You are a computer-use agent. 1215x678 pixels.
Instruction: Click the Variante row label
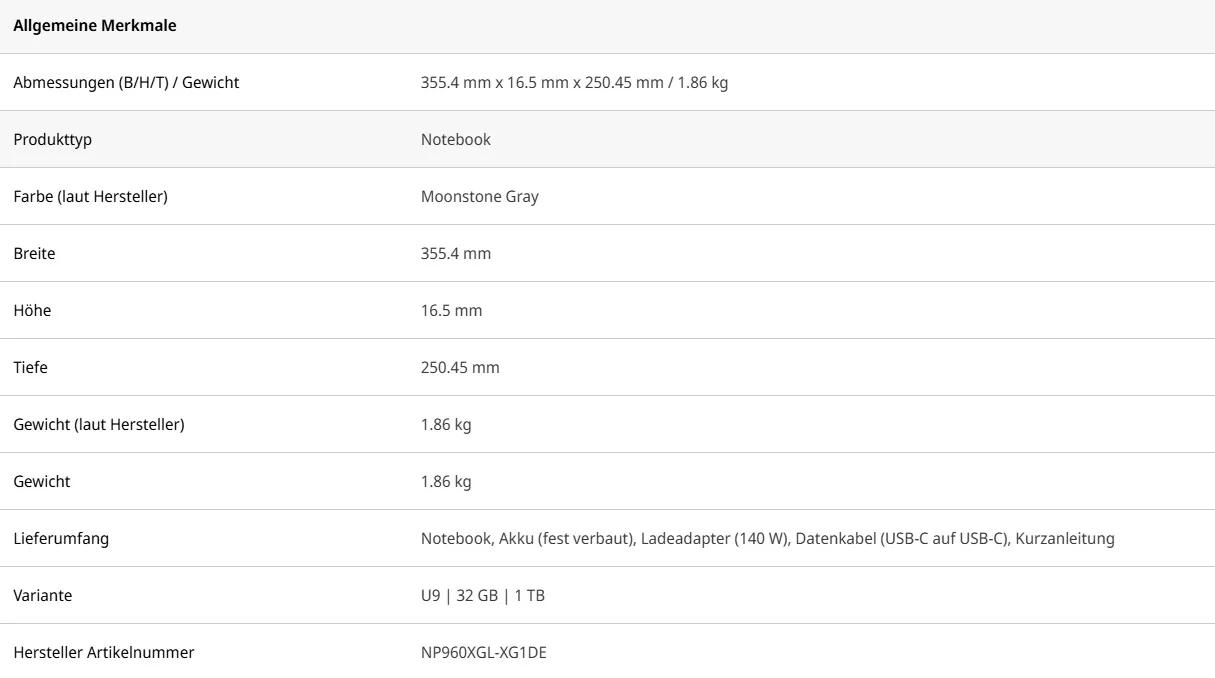(x=42, y=596)
